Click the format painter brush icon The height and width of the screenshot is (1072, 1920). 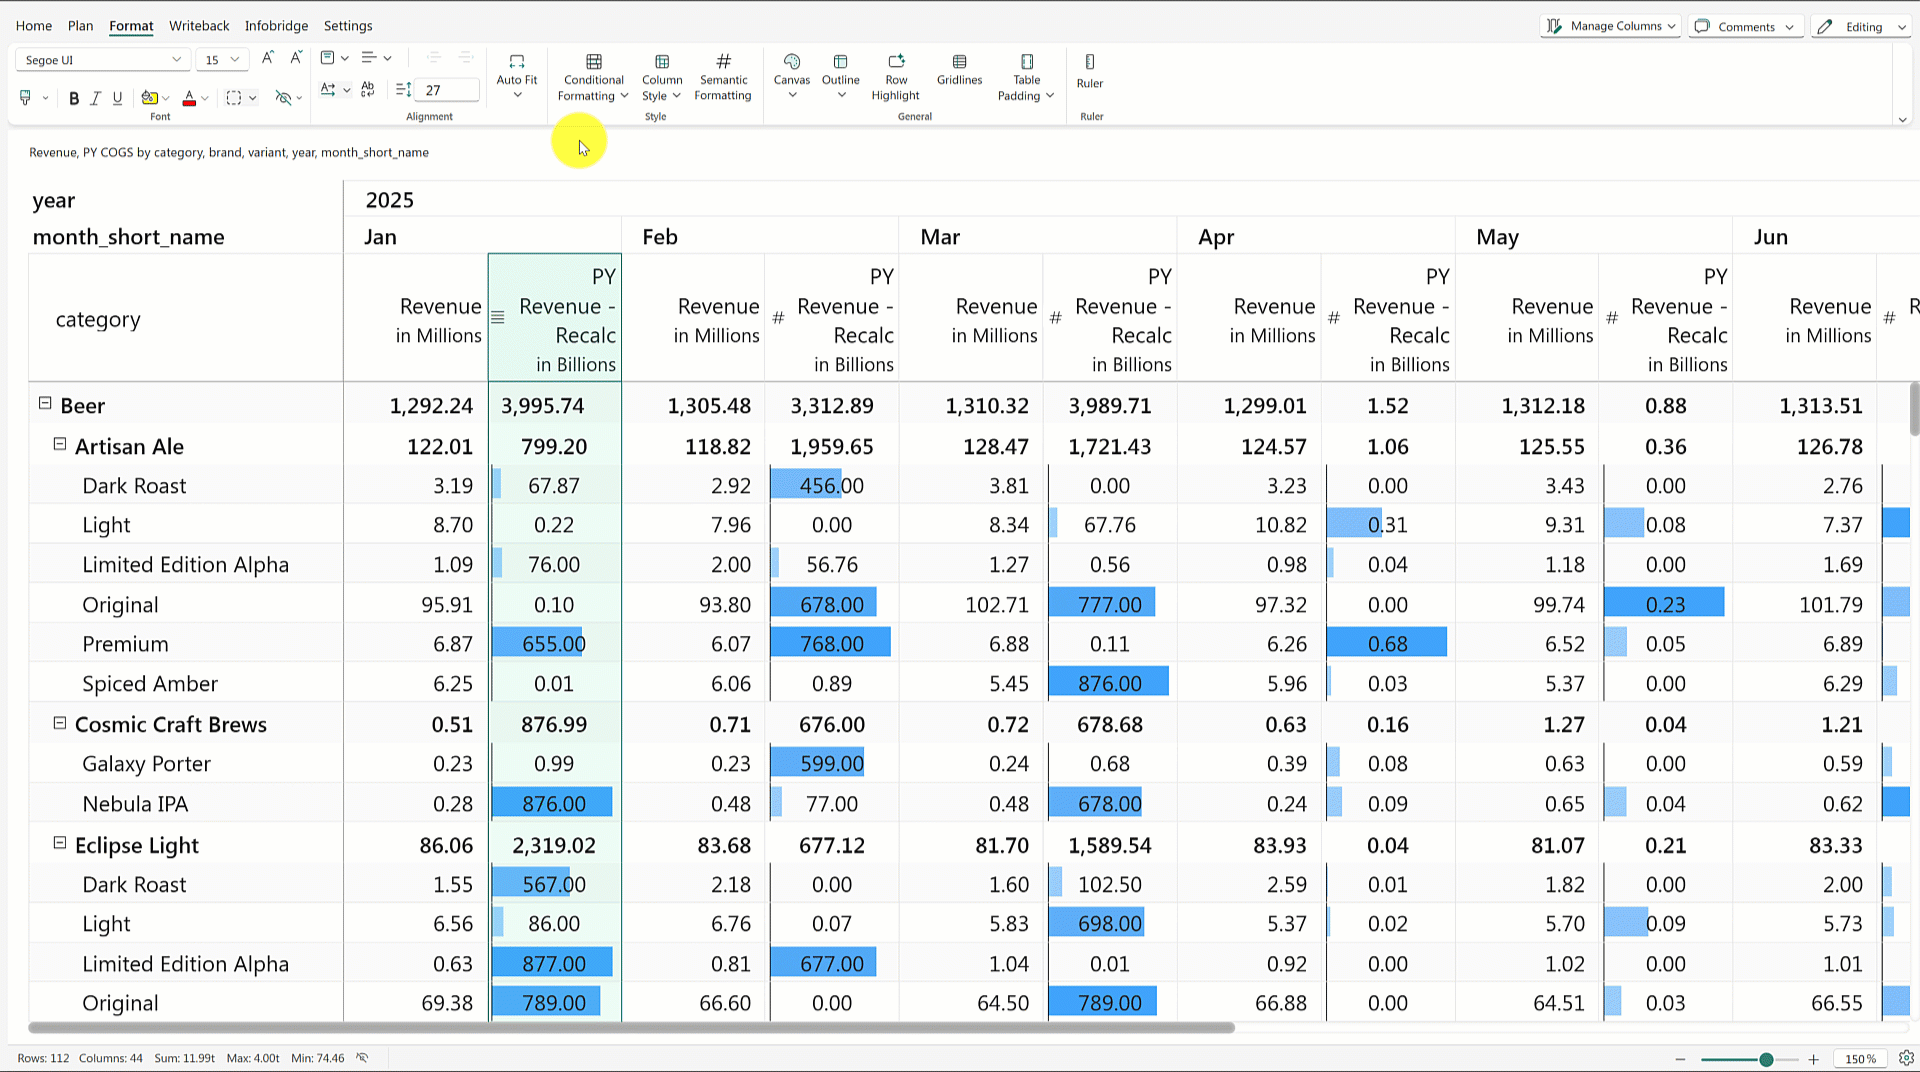pos(26,97)
